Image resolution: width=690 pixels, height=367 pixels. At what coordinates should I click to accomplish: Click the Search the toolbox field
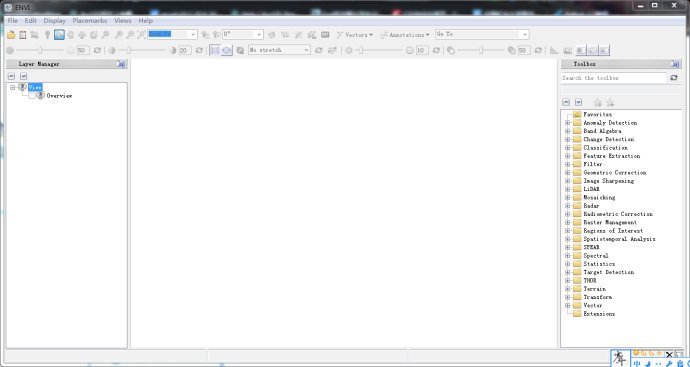click(613, 78)
